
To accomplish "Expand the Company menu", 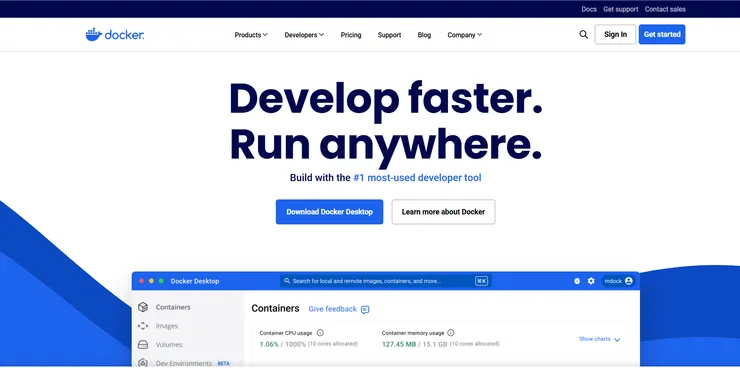I will [464, 34].
